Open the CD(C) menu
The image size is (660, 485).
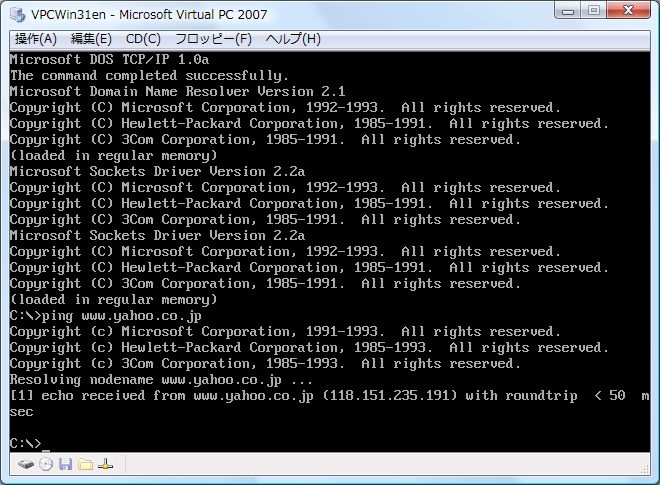(143, 39)
